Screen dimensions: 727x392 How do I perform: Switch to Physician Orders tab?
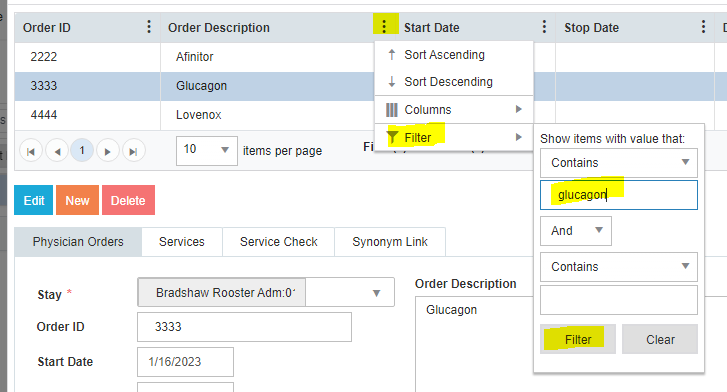pyautogui.click(x=78, y=242)
